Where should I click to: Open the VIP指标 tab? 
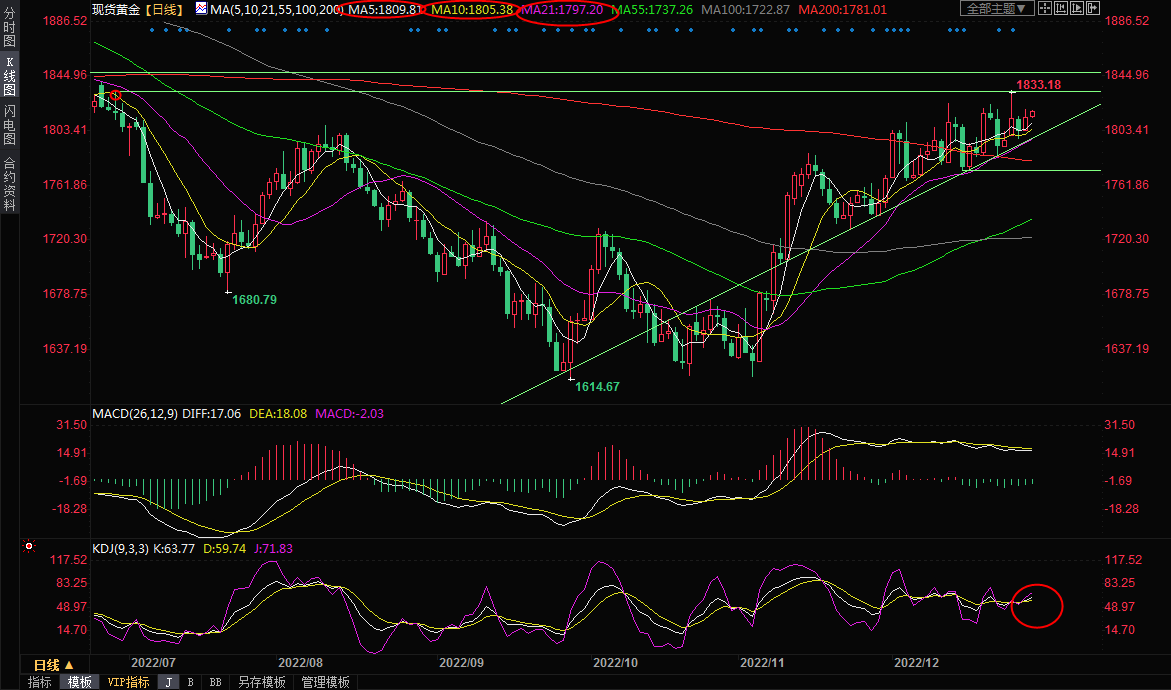tap(129, 682)
